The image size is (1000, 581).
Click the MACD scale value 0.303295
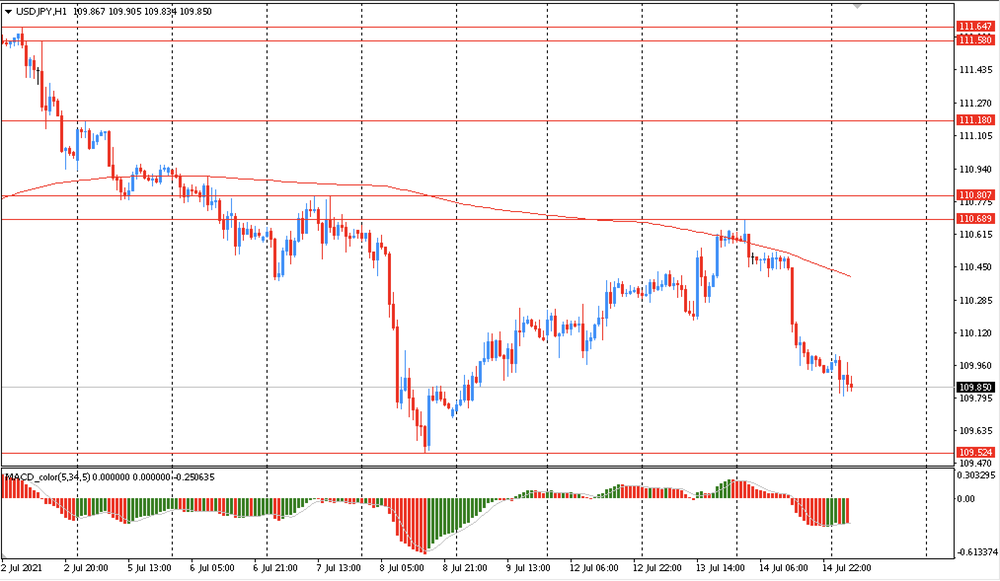click(x=976, y=476)
